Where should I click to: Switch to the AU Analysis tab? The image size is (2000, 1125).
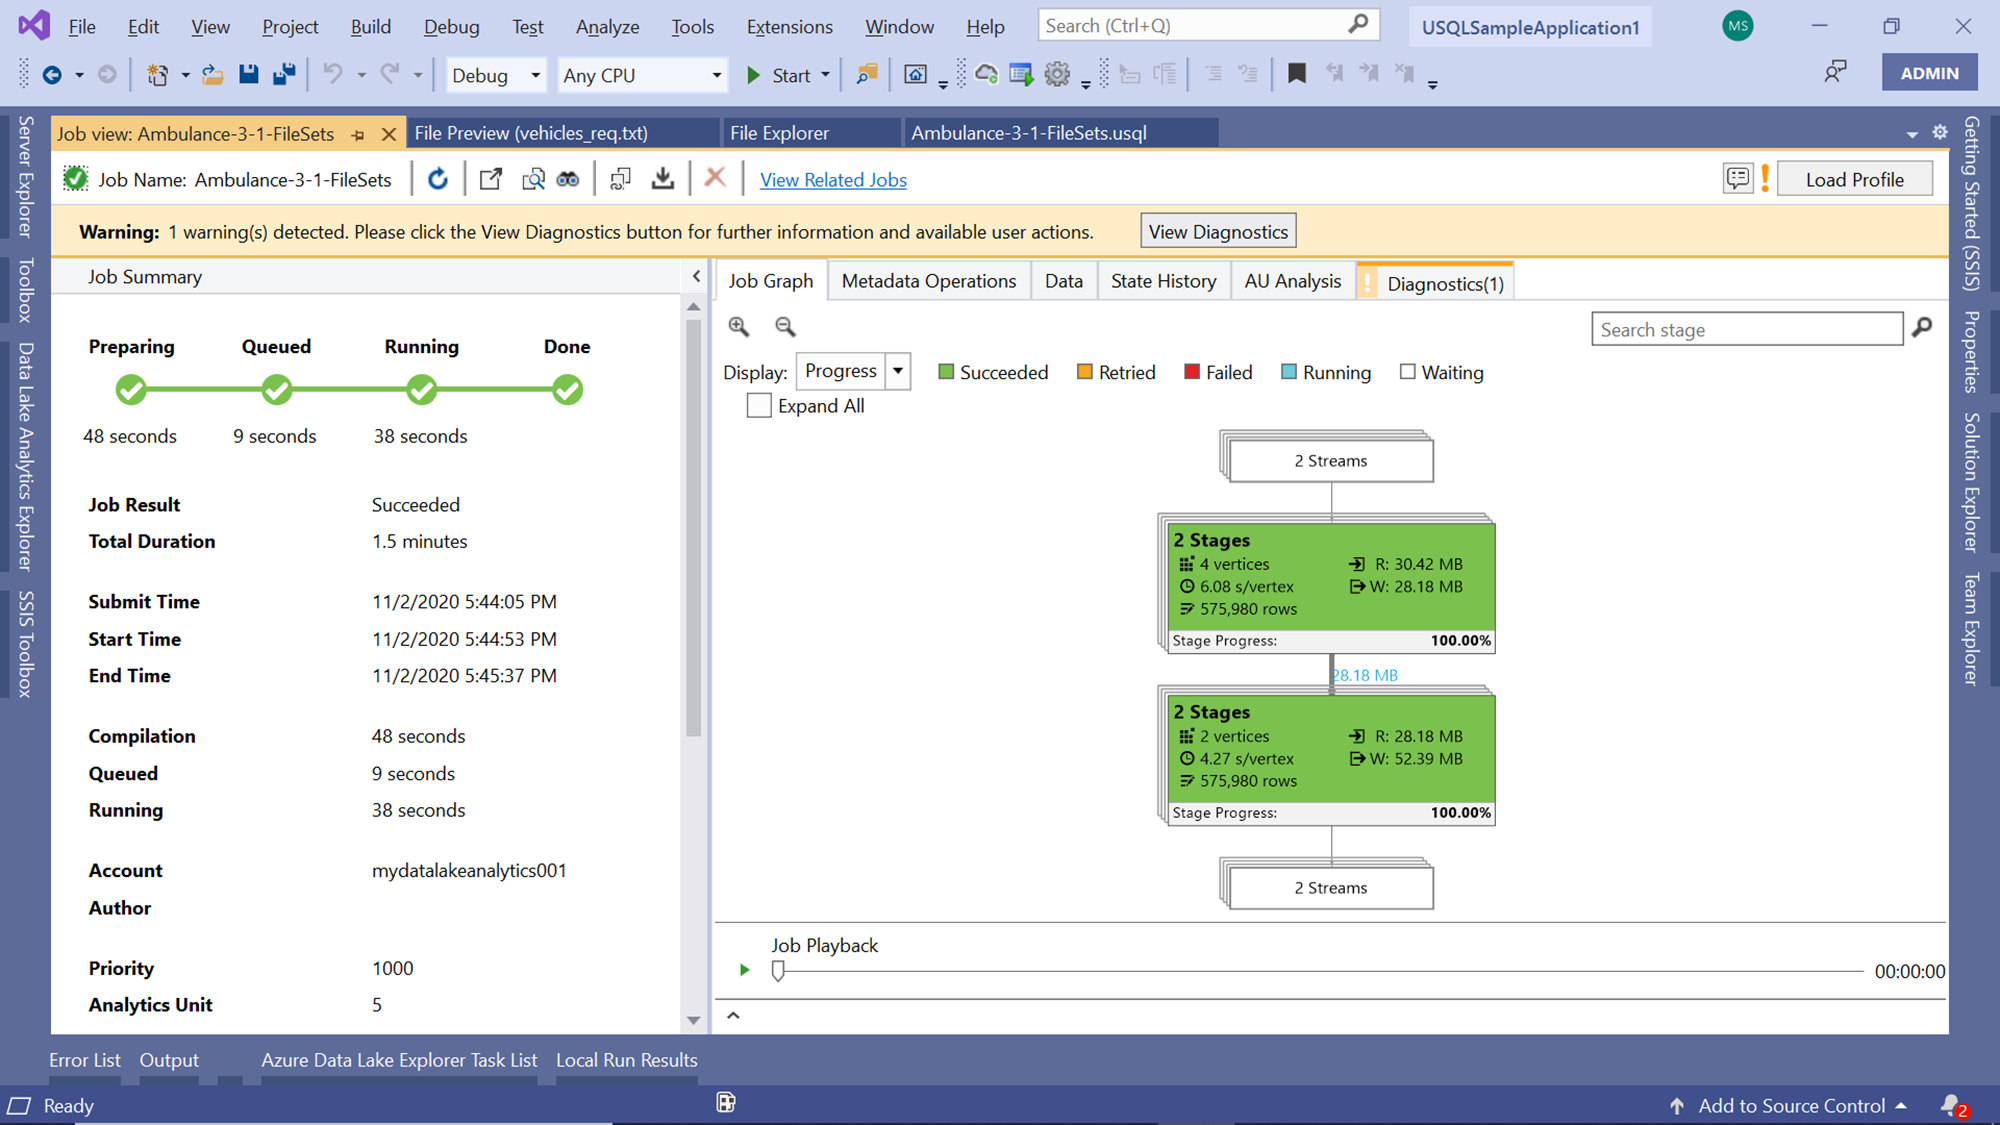pyautogui.click(x=1292, y=281)
